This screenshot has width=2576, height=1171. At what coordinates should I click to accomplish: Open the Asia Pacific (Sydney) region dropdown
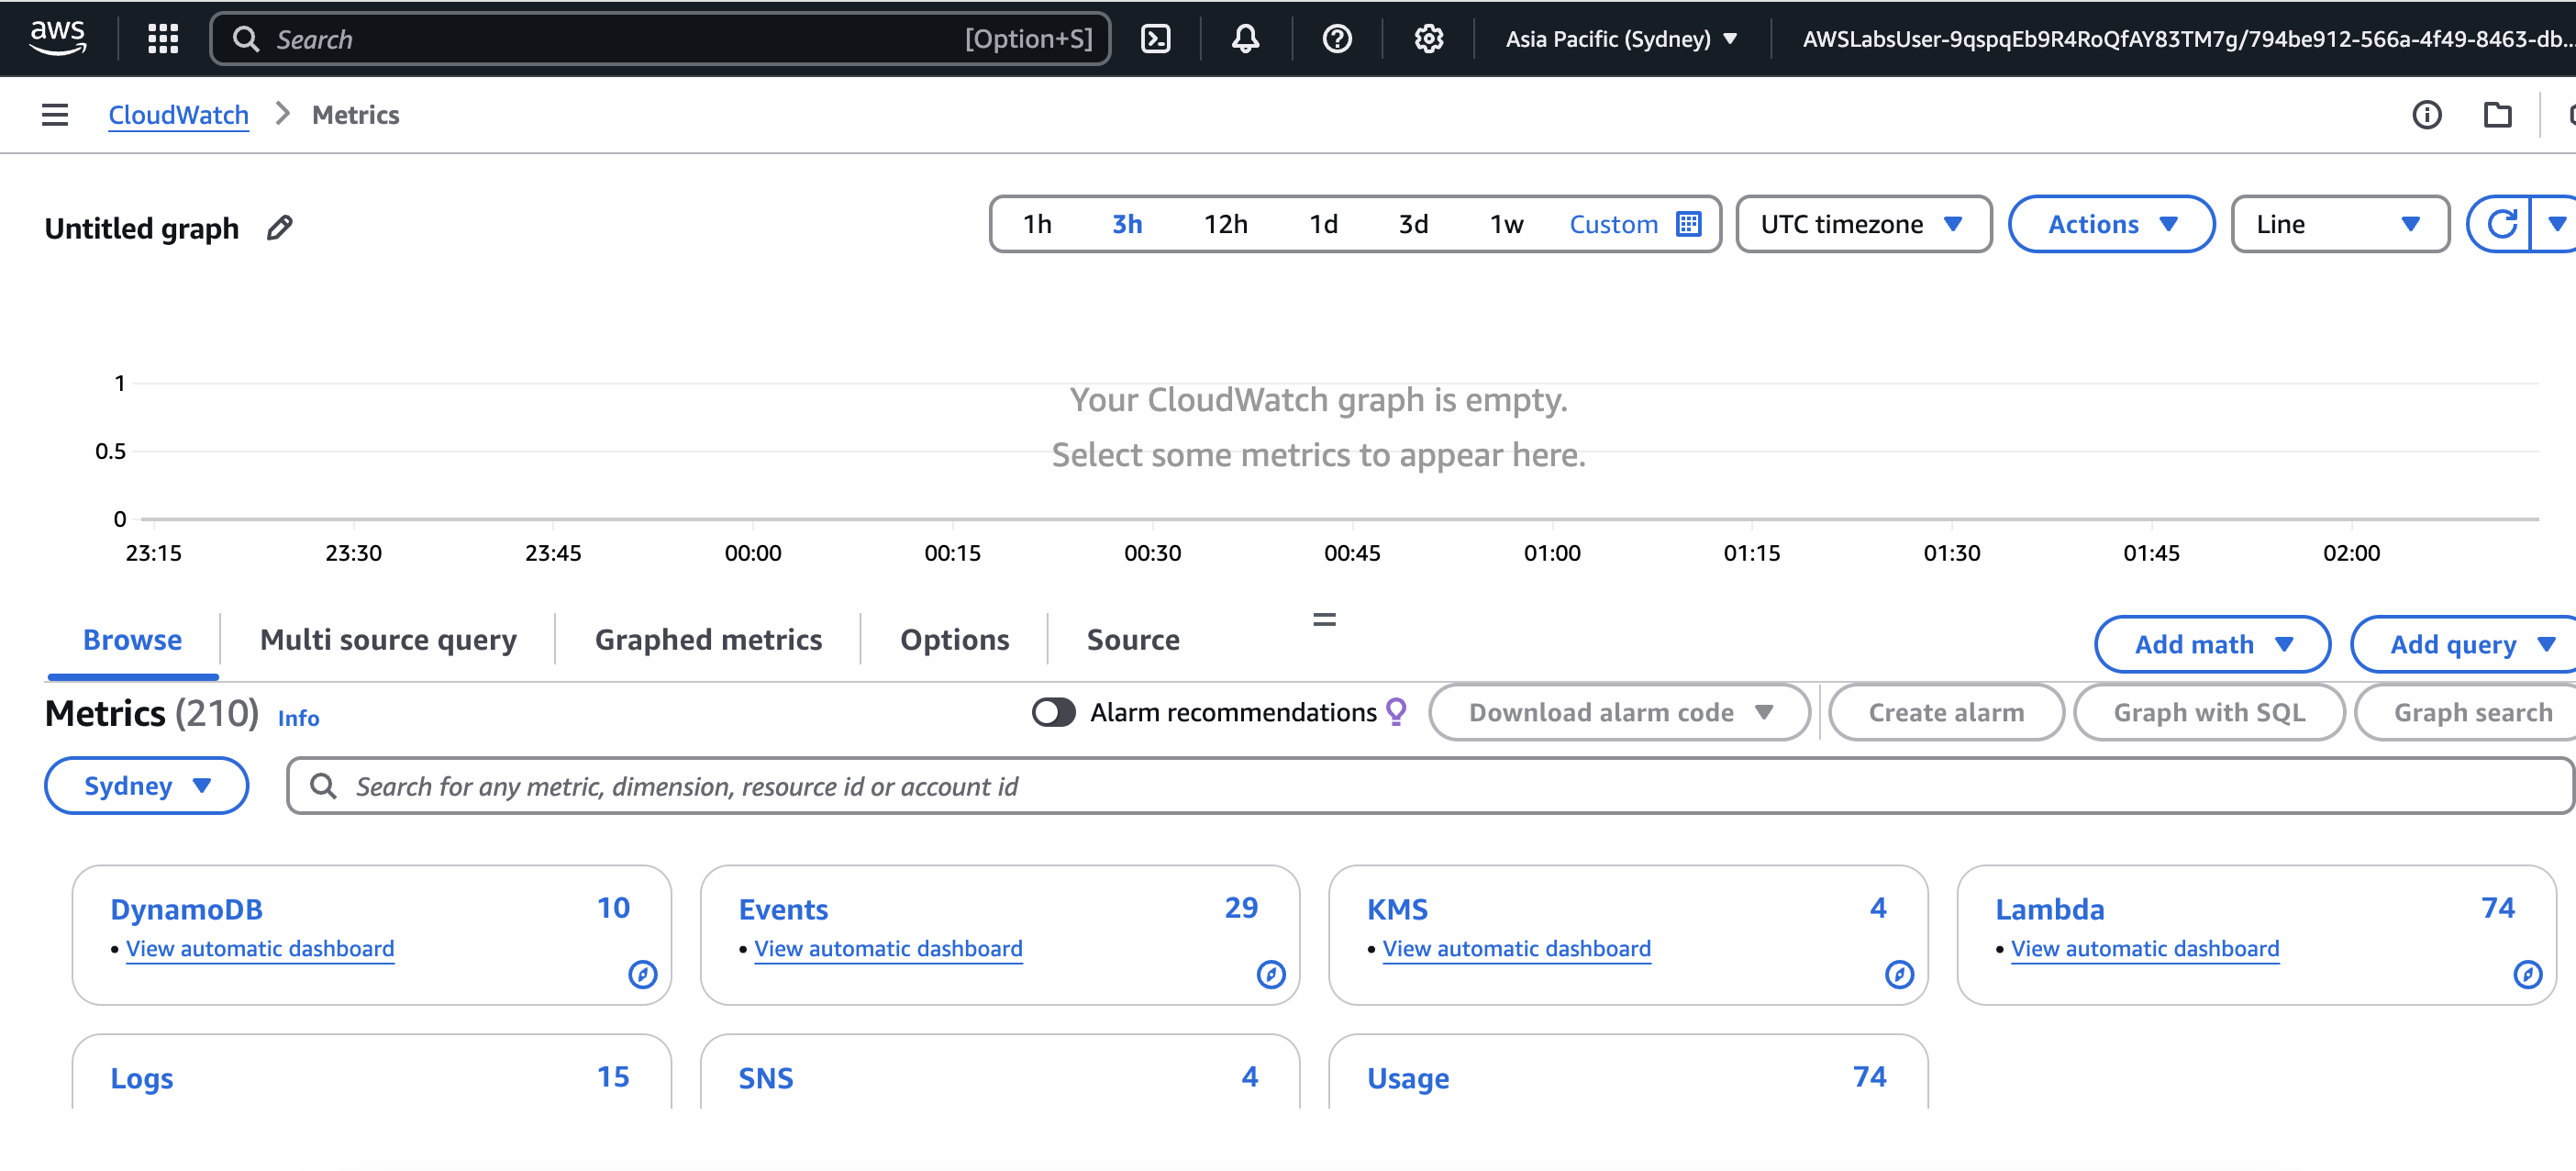(1622, 39)
